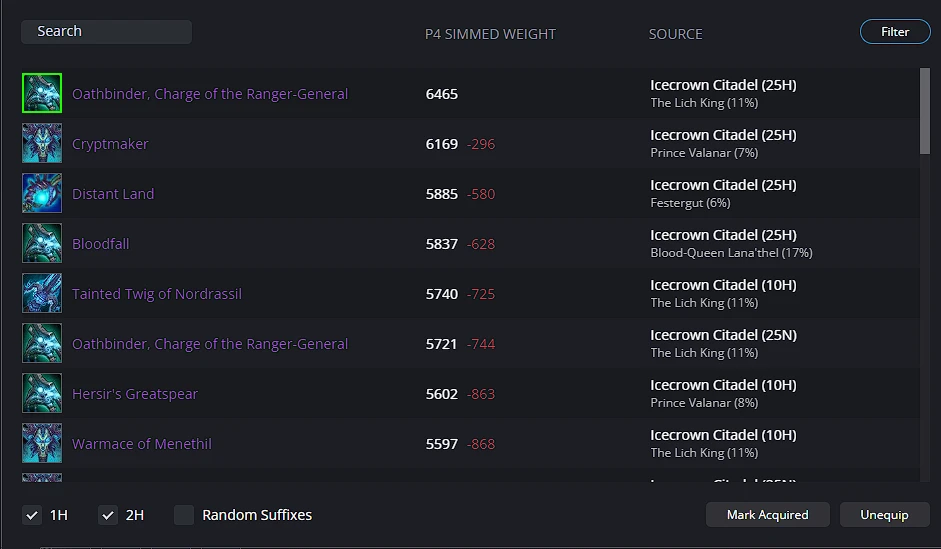Click the item list scrollbar thumb
941x549 pixels.
click(925, 110)
